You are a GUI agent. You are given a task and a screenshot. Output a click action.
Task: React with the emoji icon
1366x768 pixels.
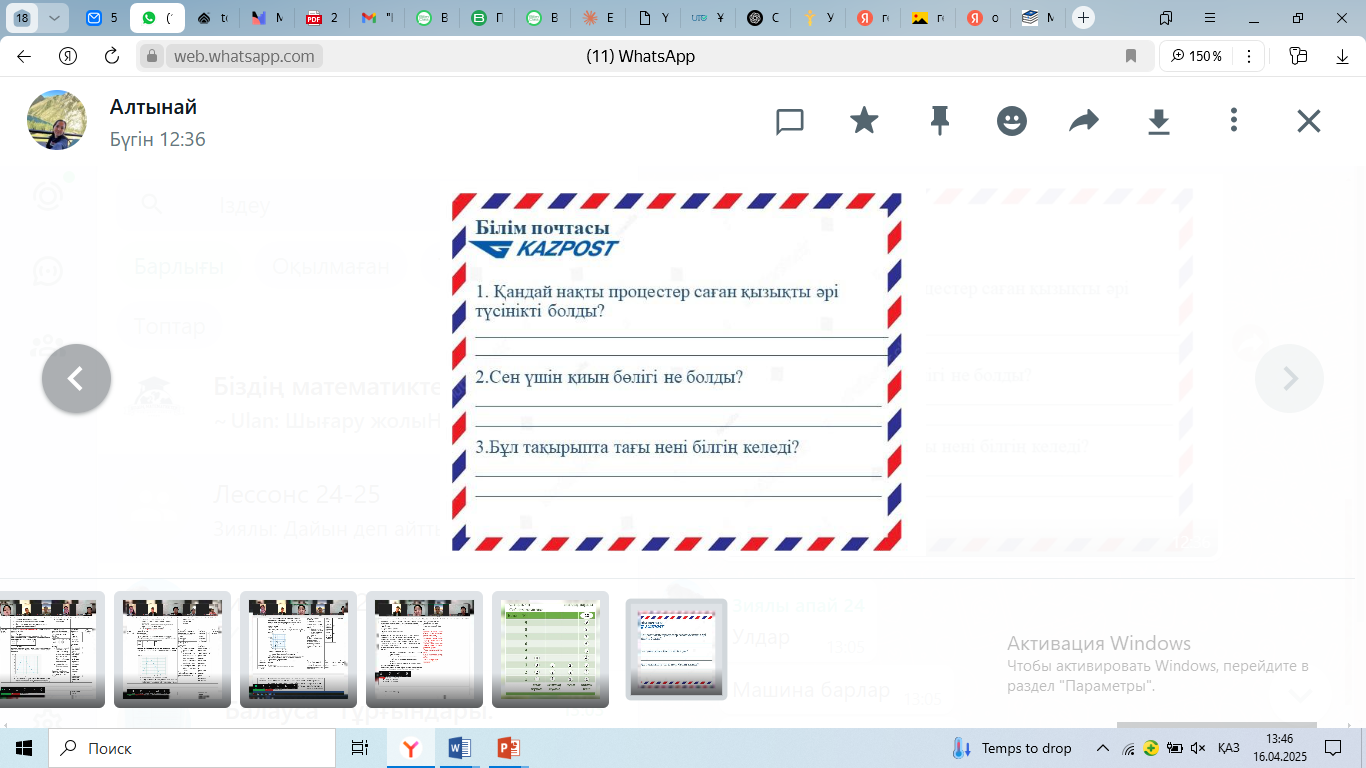coord(1012,122)
